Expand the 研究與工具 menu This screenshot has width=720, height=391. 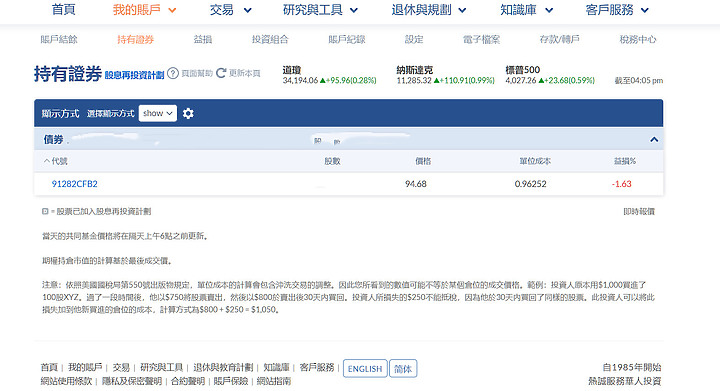[x=320, y=10]
